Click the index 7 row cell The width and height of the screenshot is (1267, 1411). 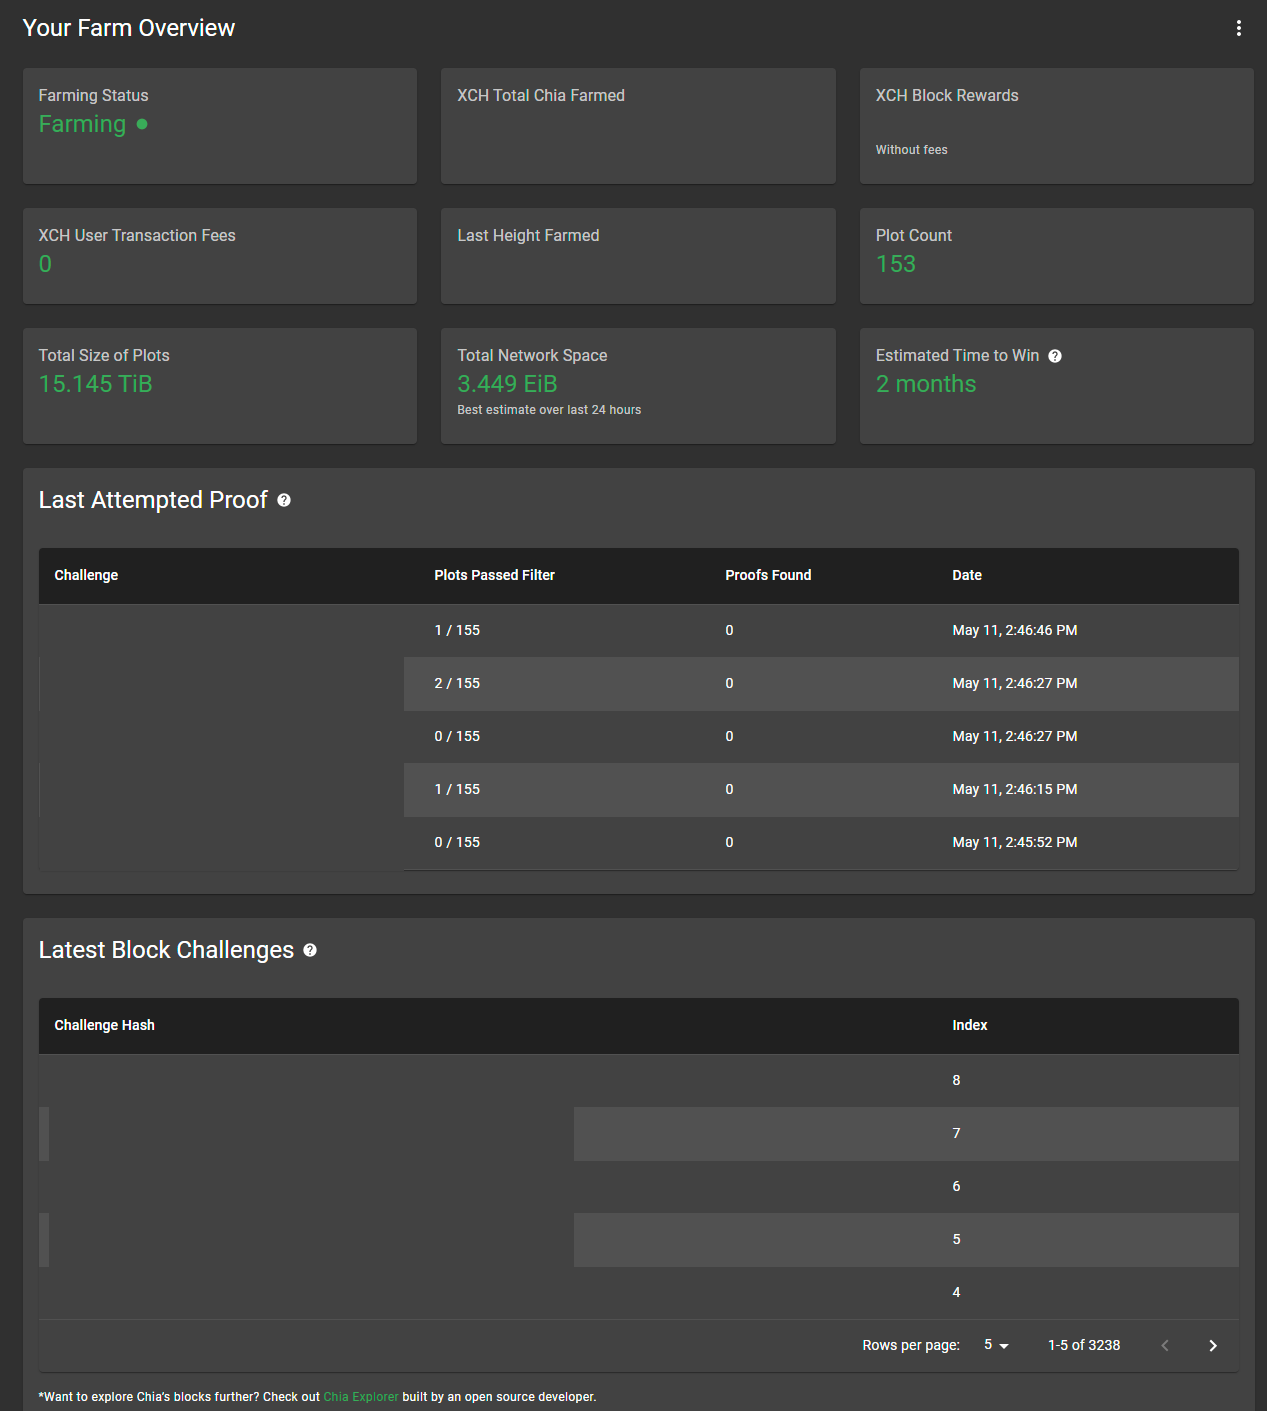(x=956, y=1133)
